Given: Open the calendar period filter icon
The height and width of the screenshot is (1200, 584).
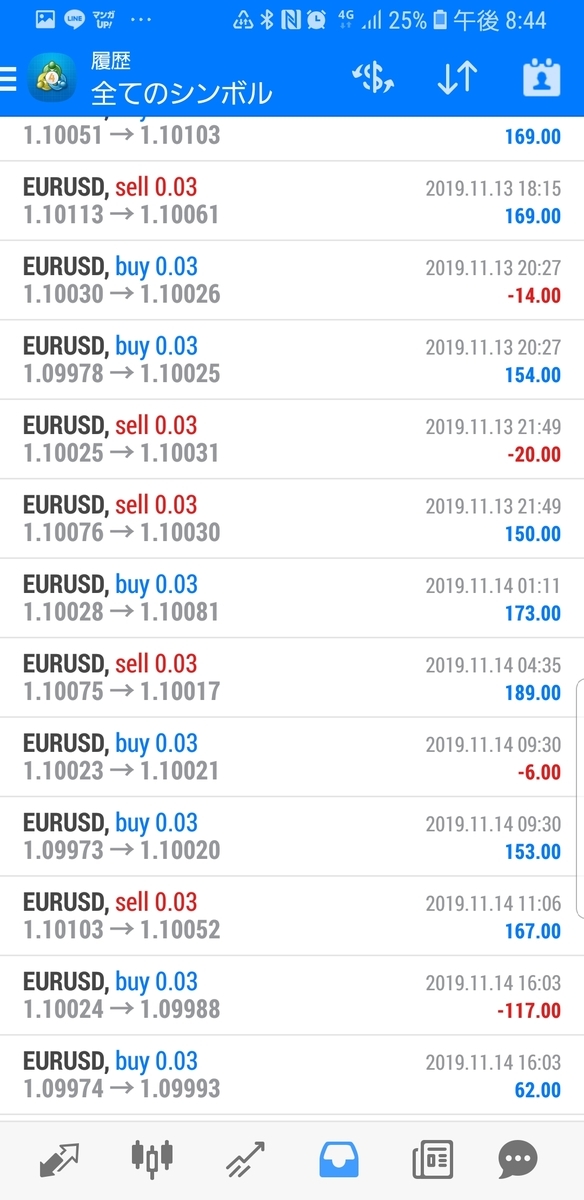Looking at the screenshot, I should pyautogui.click(x=542, y=79).
